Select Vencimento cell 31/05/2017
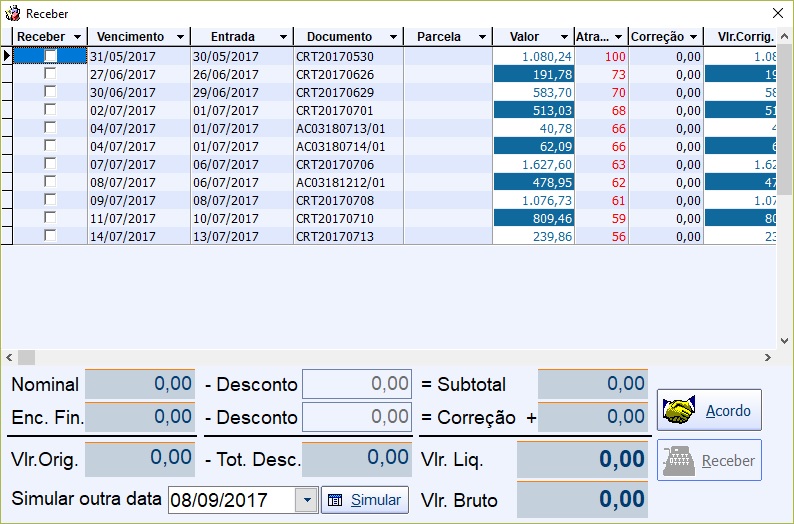The image size is (794, 524). coord(139,56)
